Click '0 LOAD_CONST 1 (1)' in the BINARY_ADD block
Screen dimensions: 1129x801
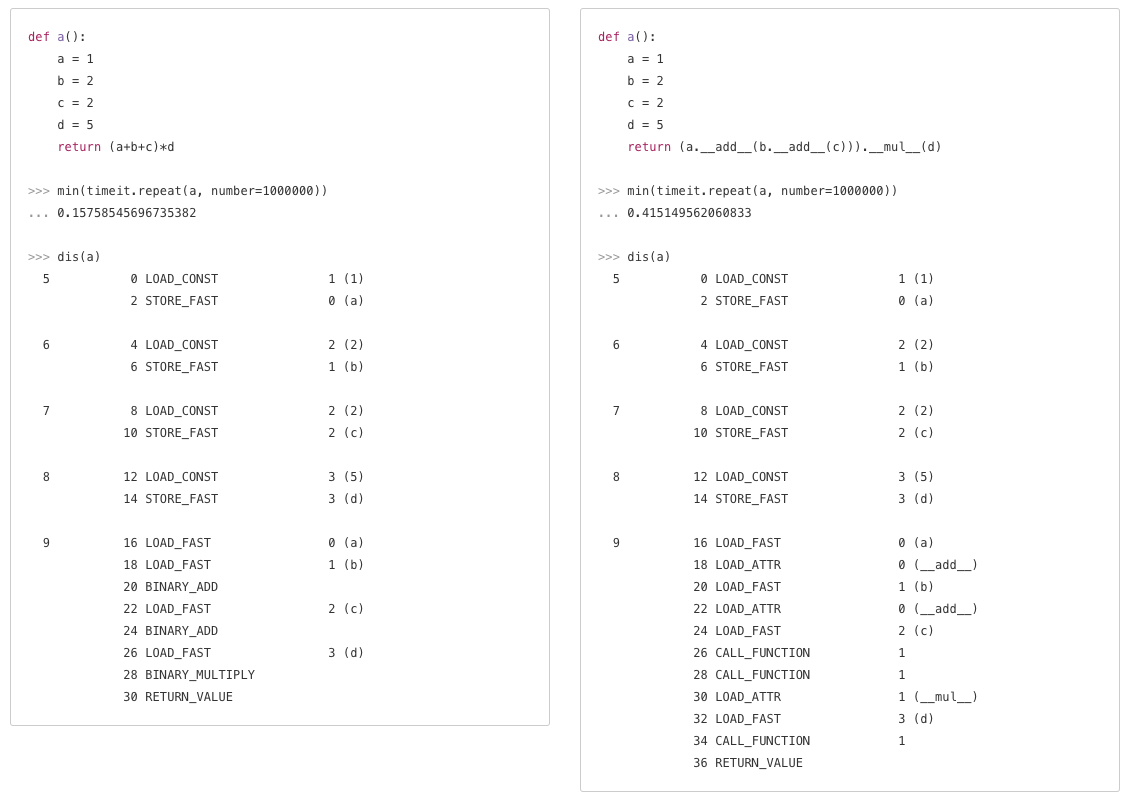point(247,279)
